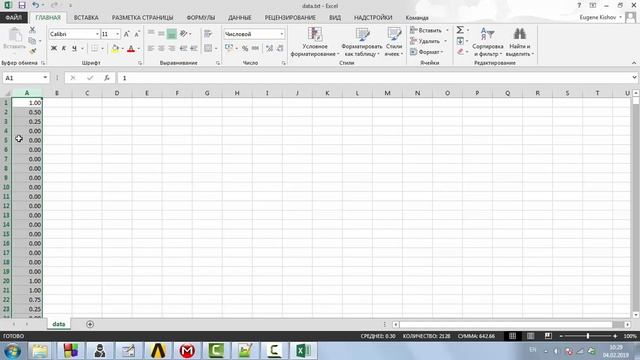Select the data sheet tab
The image size is (640, 360).
pos(59,324)
